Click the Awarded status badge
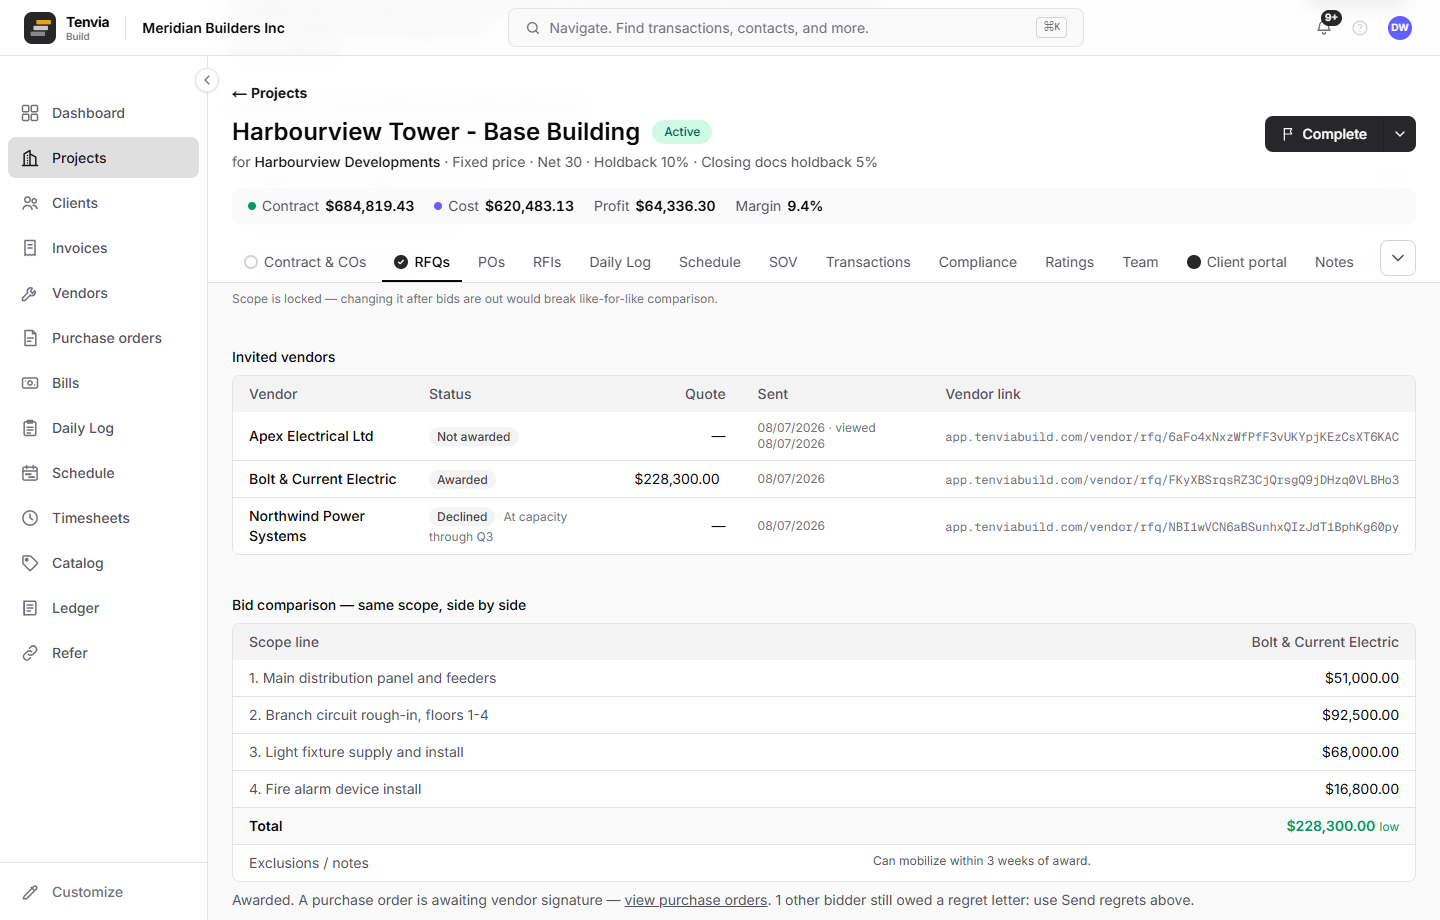This screenshot has width=1440, height=920. (462, 480)
